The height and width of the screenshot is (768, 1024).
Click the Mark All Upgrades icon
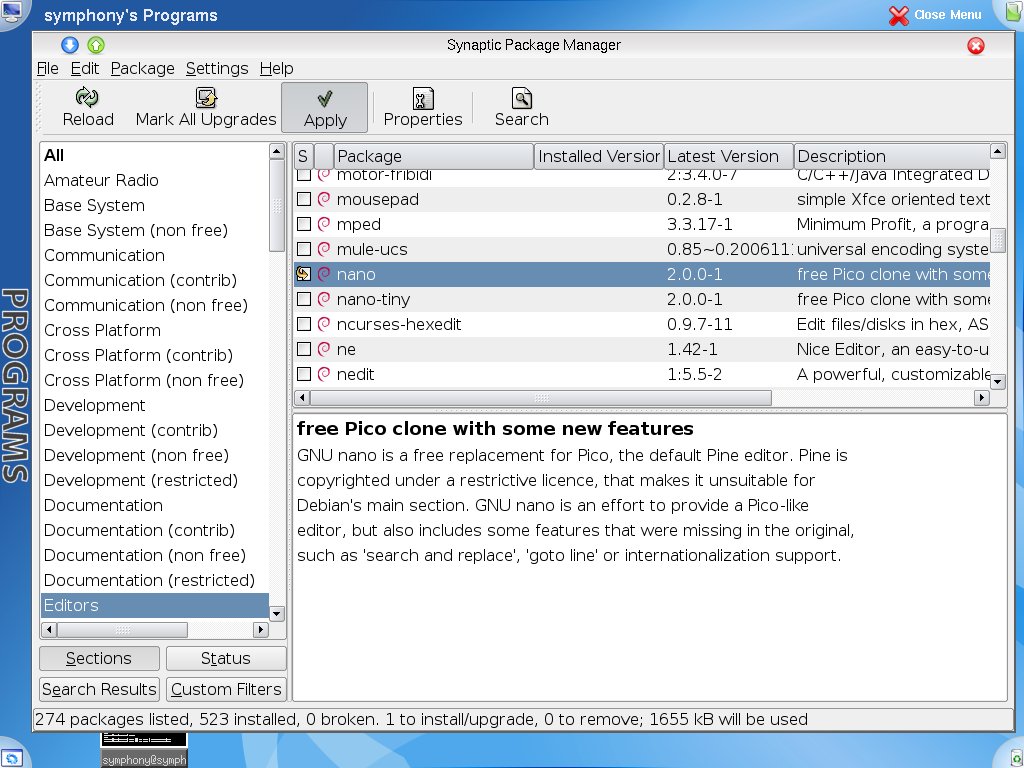(206, 98)
